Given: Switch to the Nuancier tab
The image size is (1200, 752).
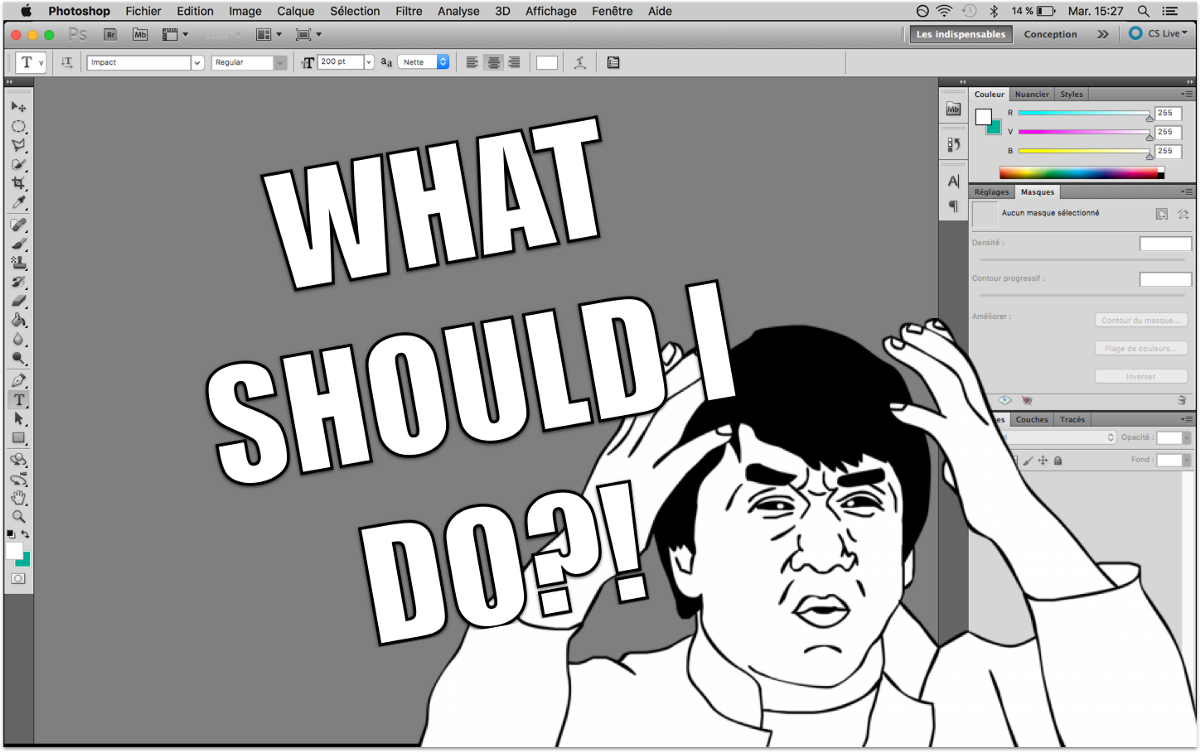Looking at the screenshot, I should pyautogui.click(x=1032, y=94).
